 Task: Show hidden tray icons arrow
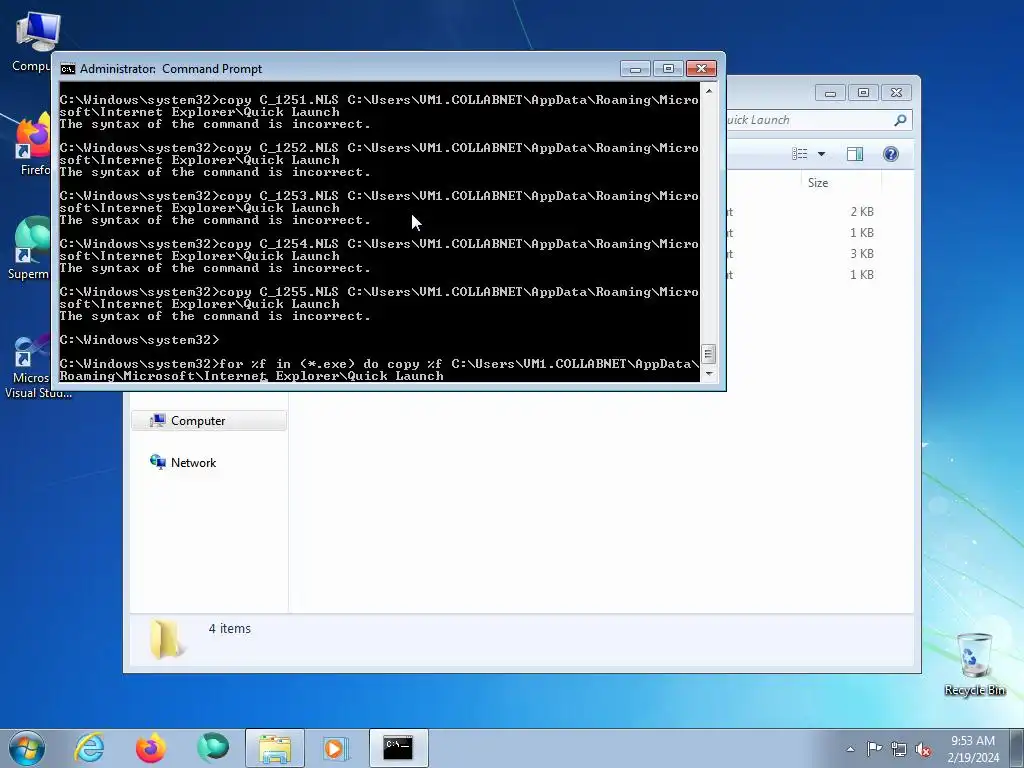850,749
